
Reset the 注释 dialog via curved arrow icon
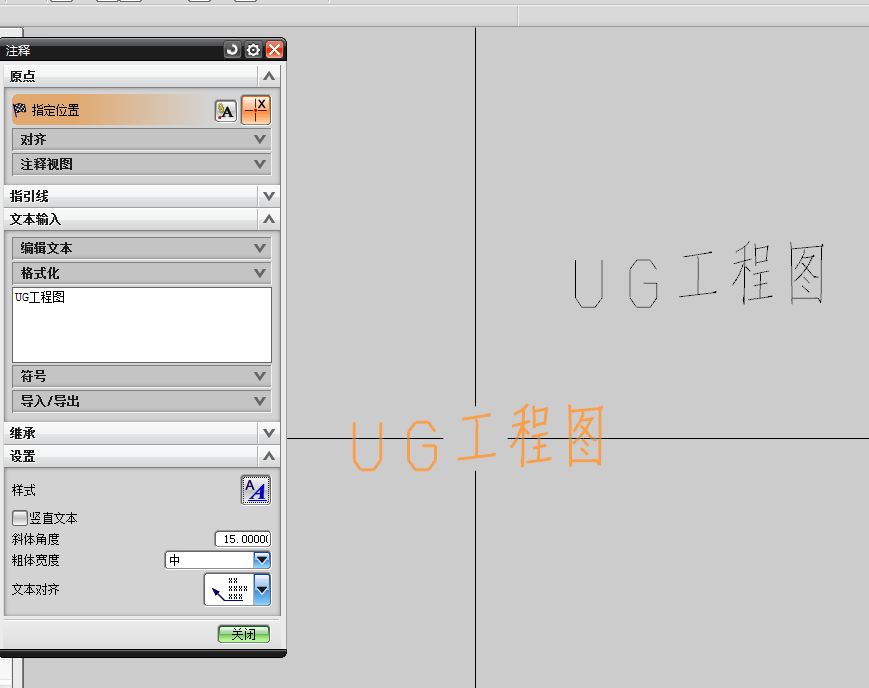(231, 49)
